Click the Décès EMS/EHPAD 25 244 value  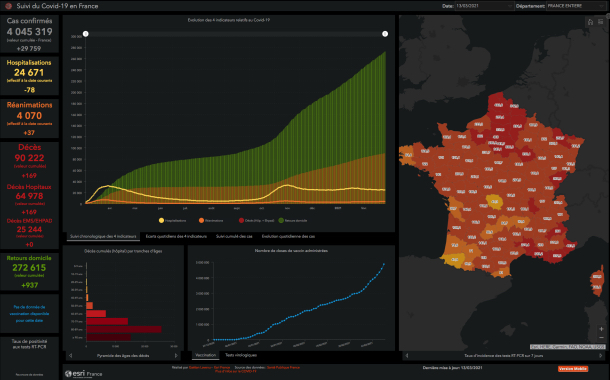30,229
